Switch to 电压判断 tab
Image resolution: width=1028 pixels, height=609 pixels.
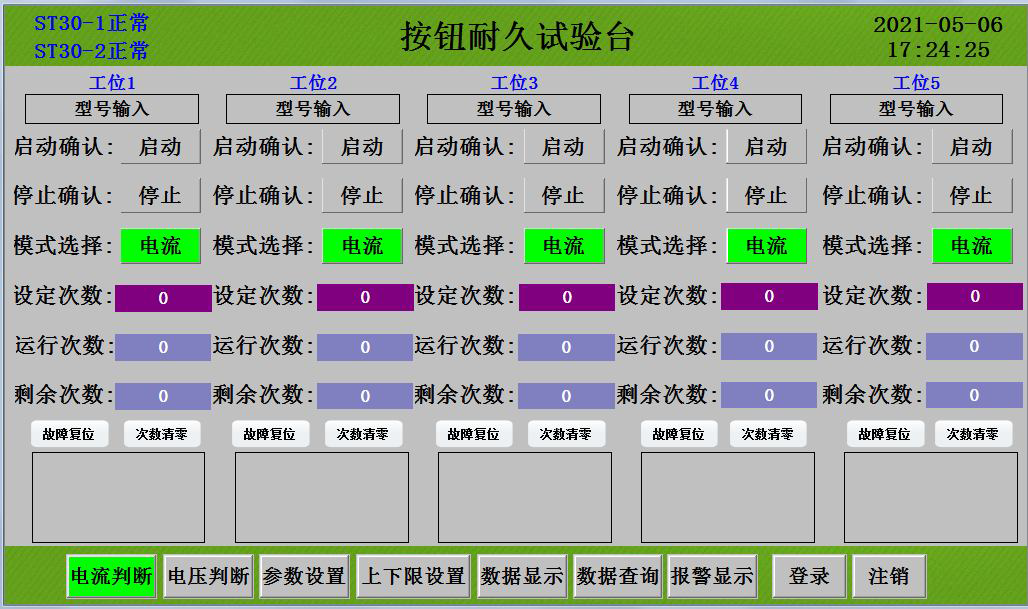pos(208,576)
